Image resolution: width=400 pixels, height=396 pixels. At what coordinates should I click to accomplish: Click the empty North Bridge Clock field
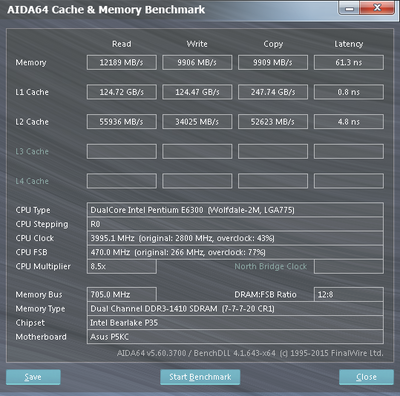[349, 266]
